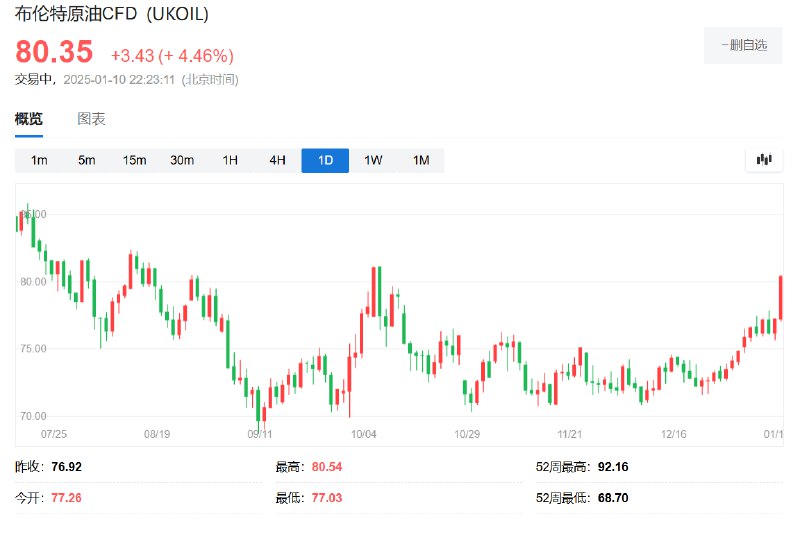The width and height of the screenshot is (800, 537).
Task: Click the 10/29 date axis label
Action: (467, 434)
